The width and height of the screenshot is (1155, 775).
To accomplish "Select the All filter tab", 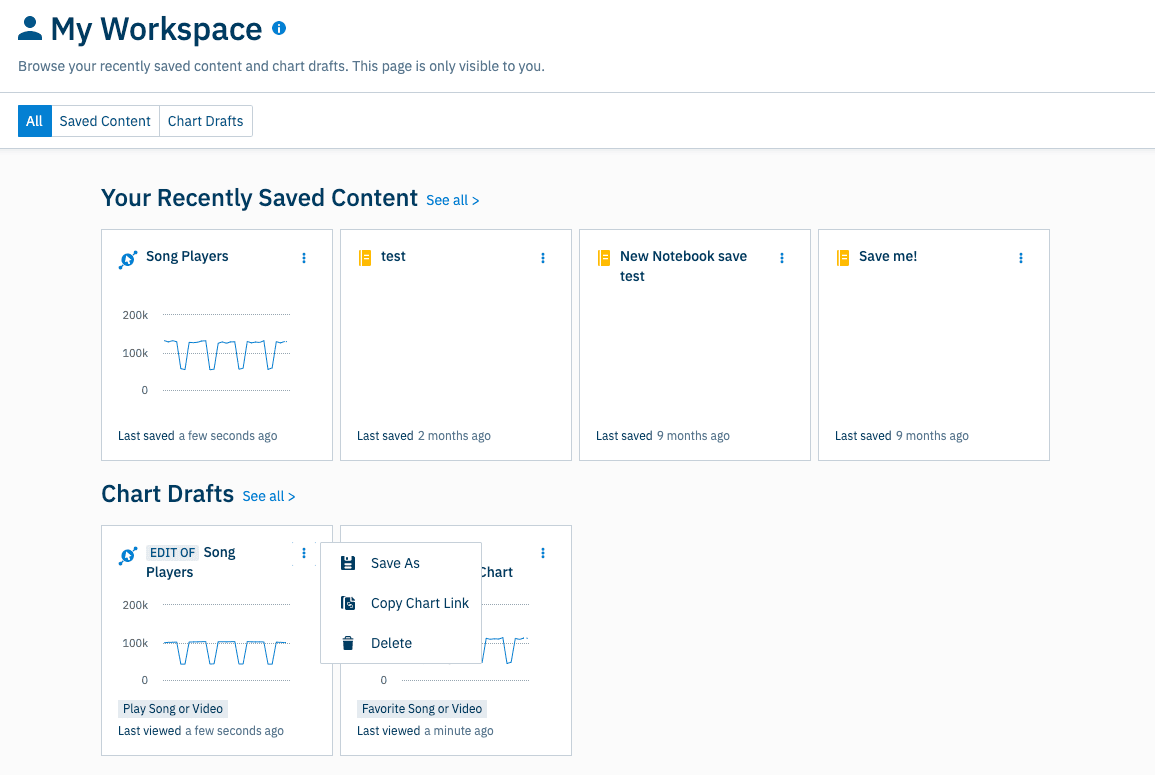I will point(35,121).
